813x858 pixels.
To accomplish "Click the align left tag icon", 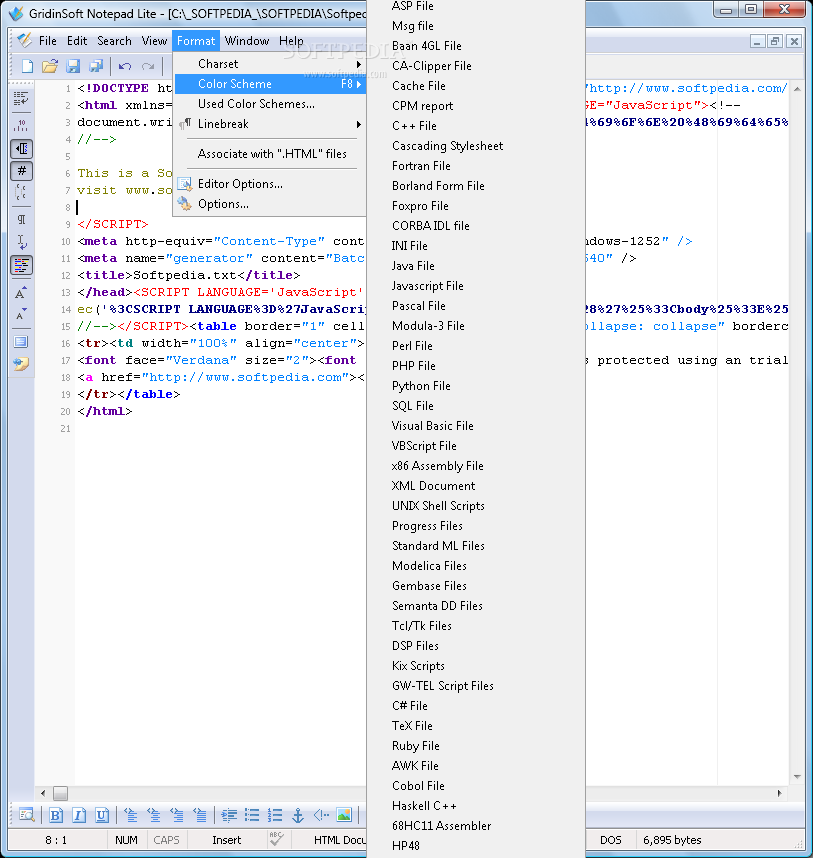I will [131, 815].
